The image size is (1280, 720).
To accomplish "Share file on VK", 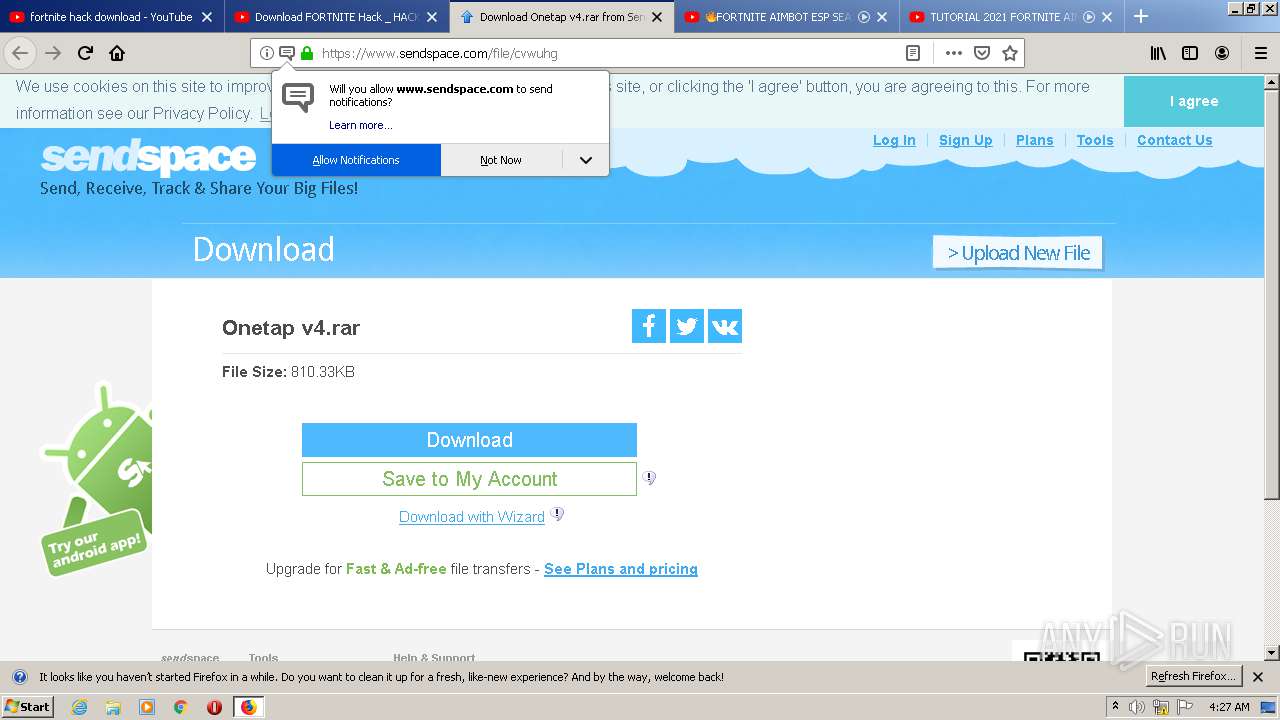I will 725,326.
